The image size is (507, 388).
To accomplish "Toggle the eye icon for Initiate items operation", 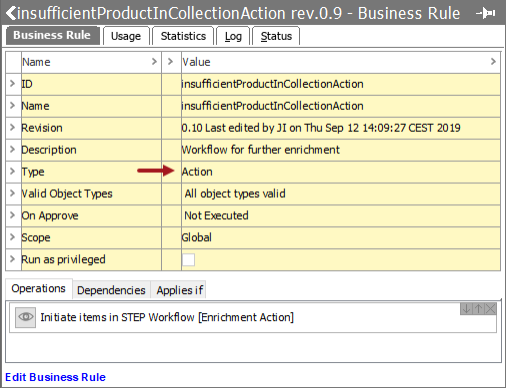I will click(25, 317).
